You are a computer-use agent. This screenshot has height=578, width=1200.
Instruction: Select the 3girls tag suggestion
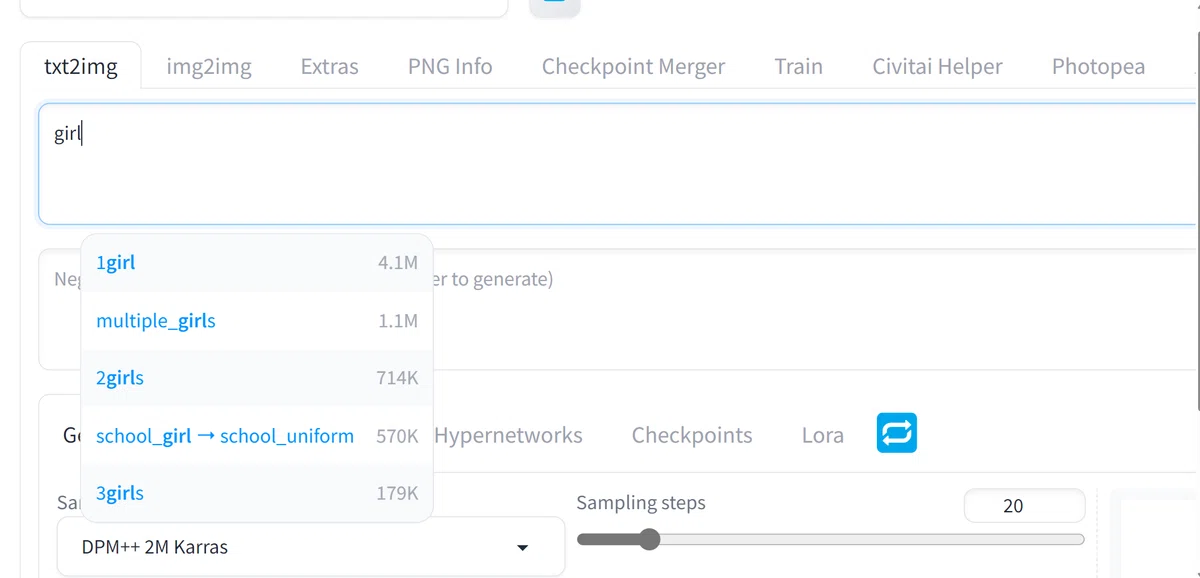pos(257,493)
